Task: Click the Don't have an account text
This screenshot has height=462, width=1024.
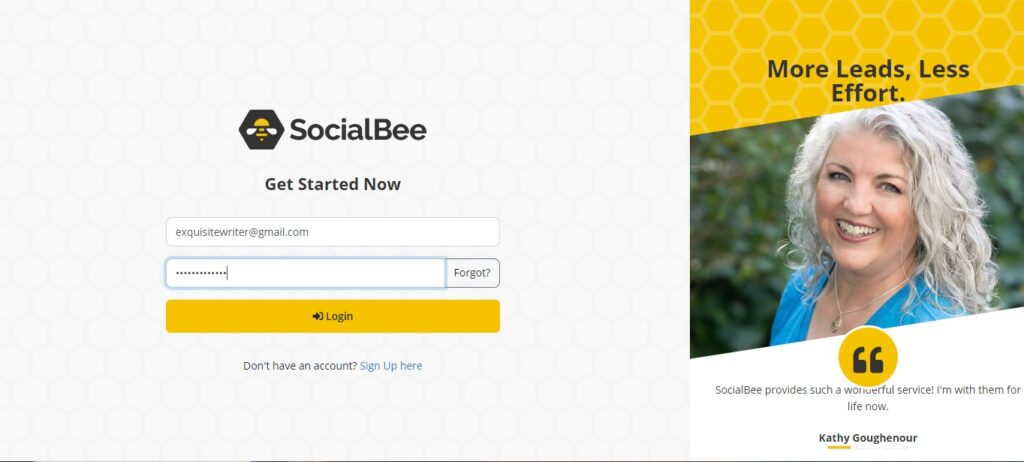Action: (299, 366)
